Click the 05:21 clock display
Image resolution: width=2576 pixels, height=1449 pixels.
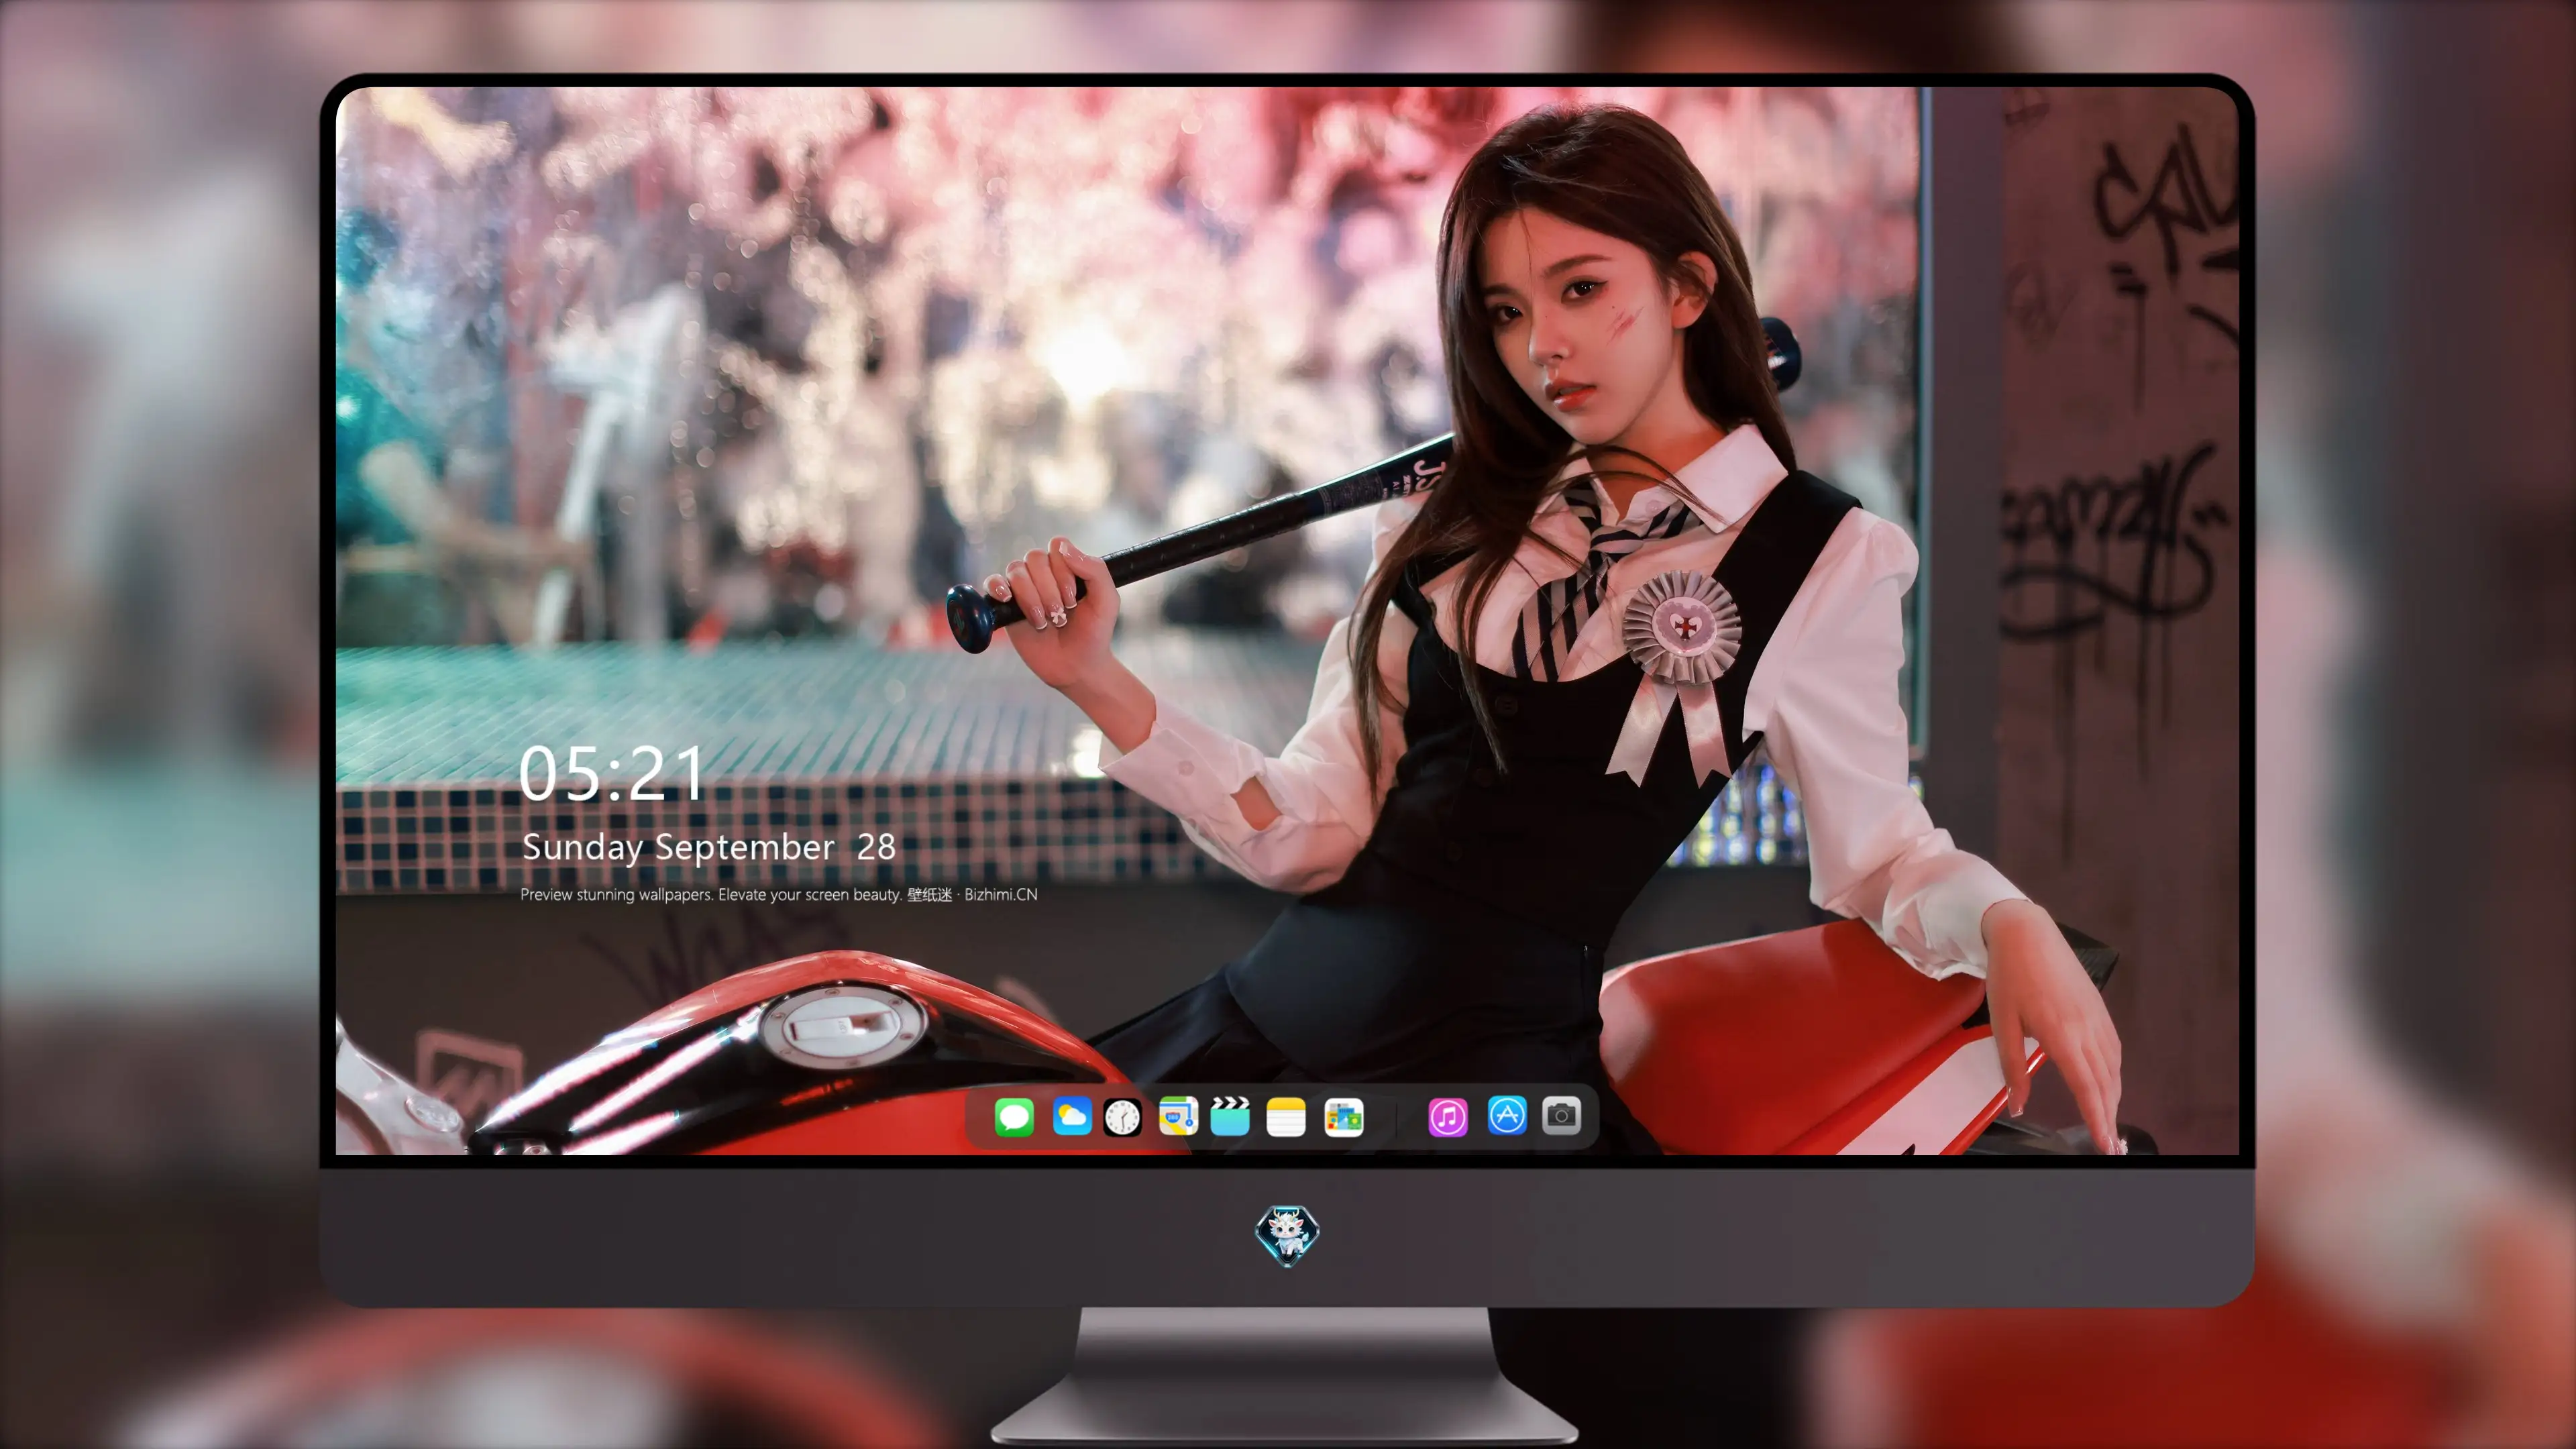click(611, 774)
